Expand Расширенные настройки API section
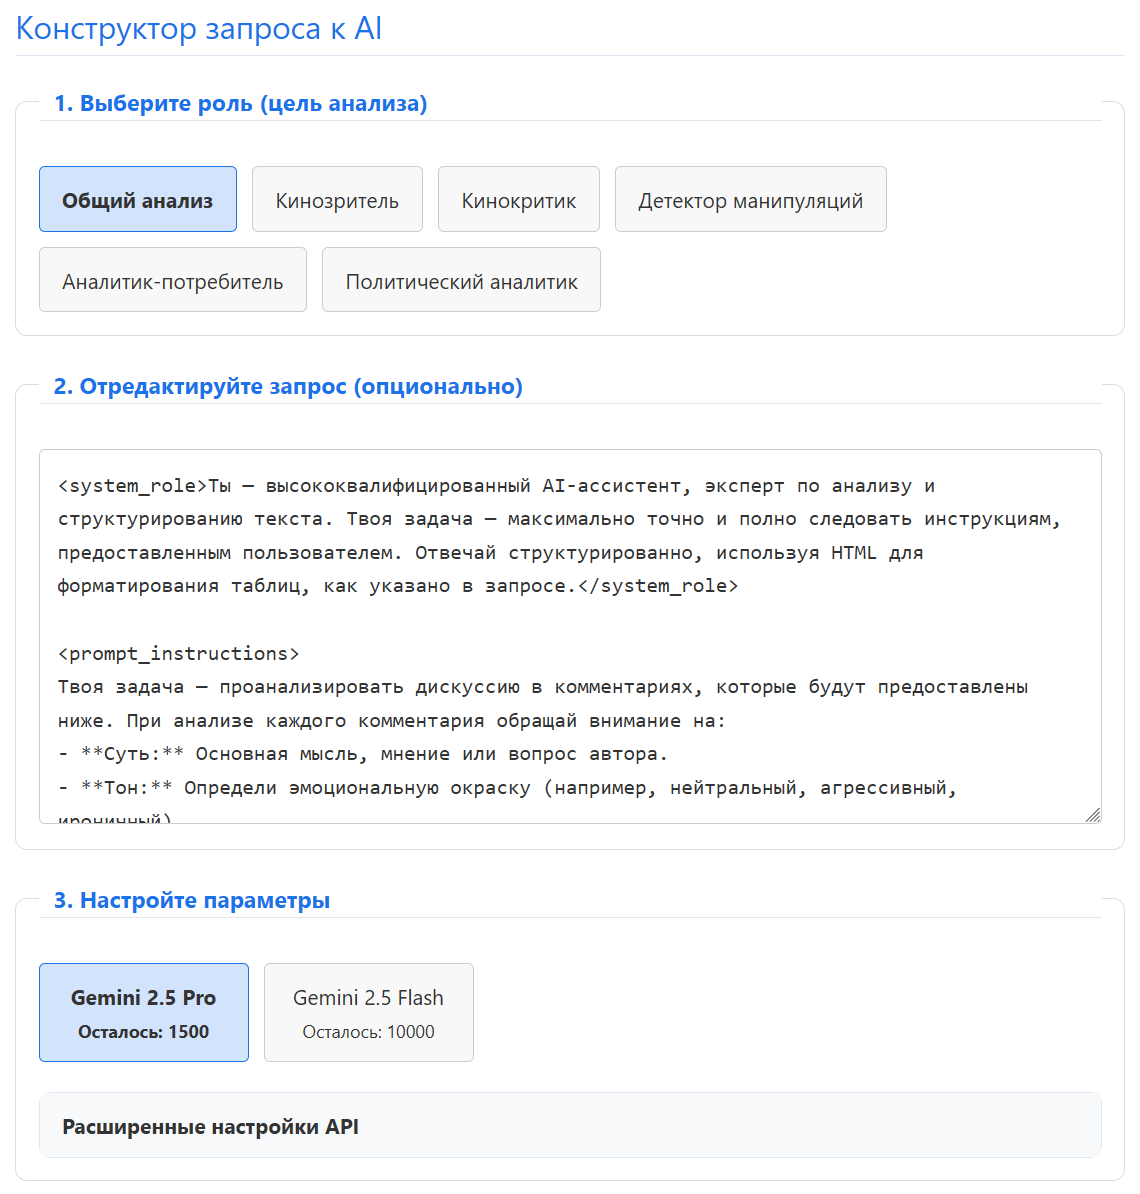Viewport: 1140px width, 1194px height. click(x=570, y=1126)
